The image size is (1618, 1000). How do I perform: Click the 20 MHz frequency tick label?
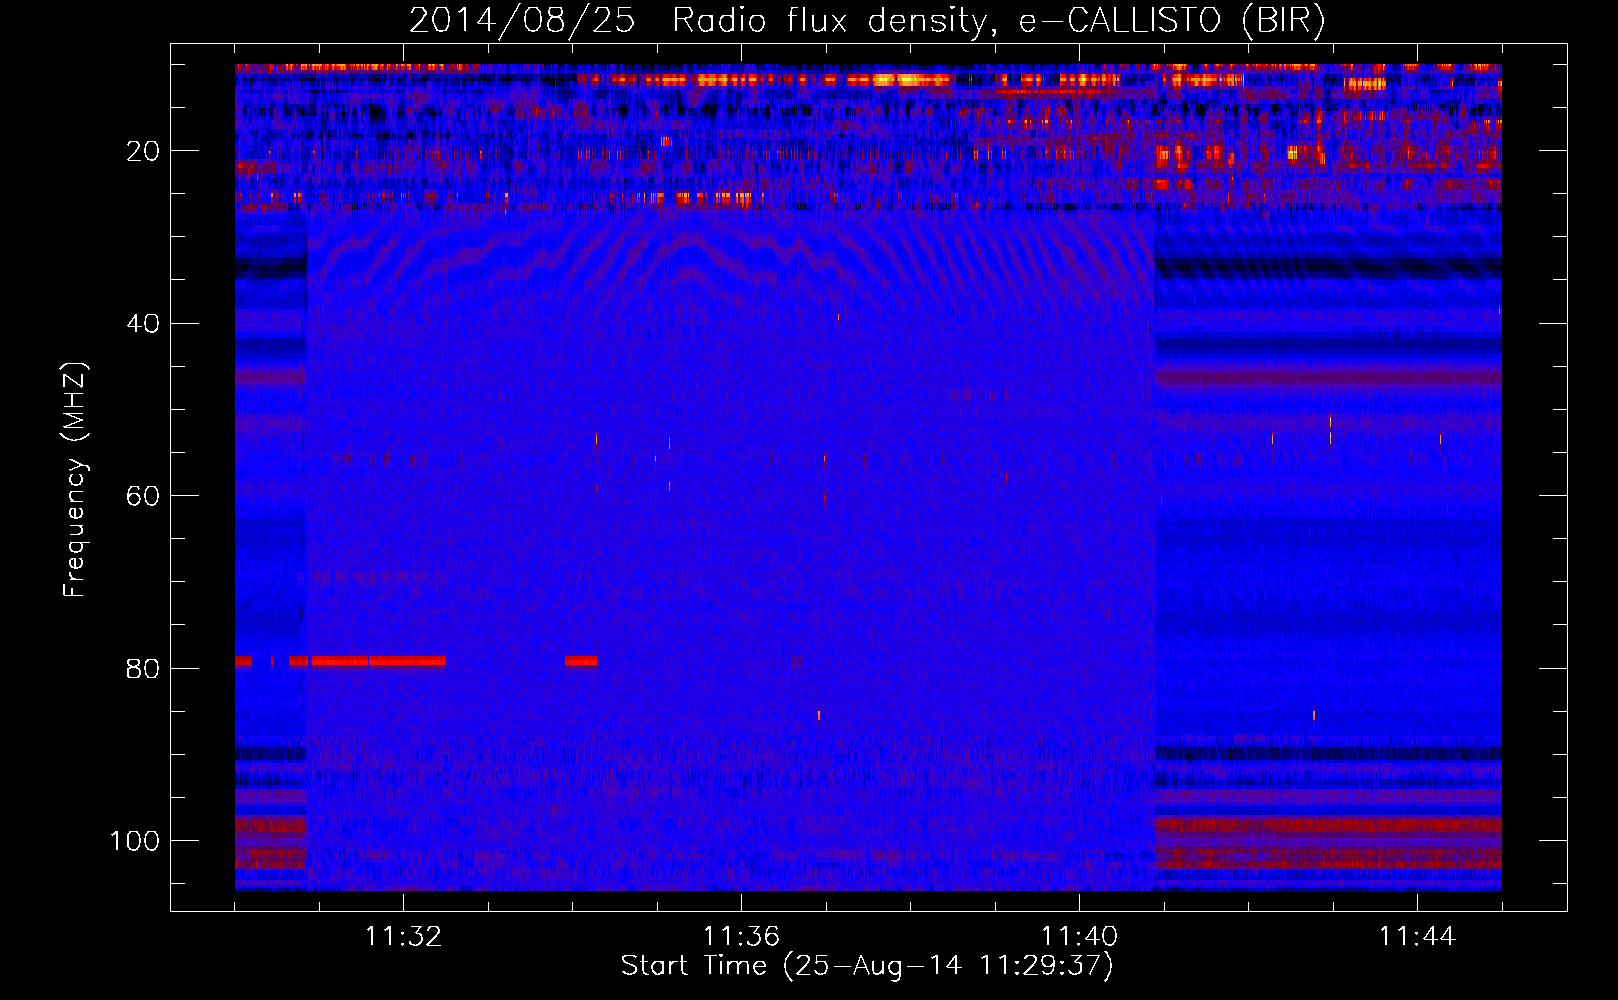[143, 151]
